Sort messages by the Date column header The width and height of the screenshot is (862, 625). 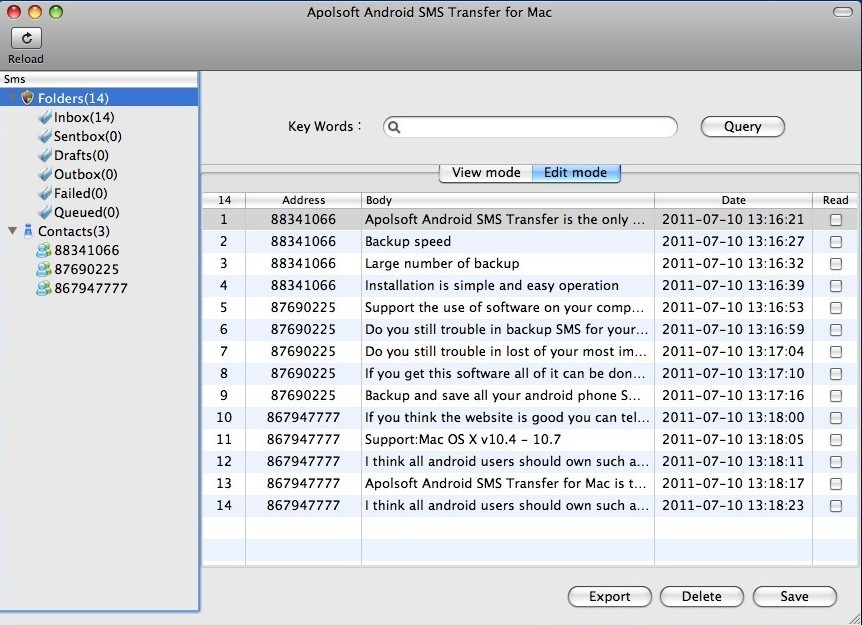(733, 200)
